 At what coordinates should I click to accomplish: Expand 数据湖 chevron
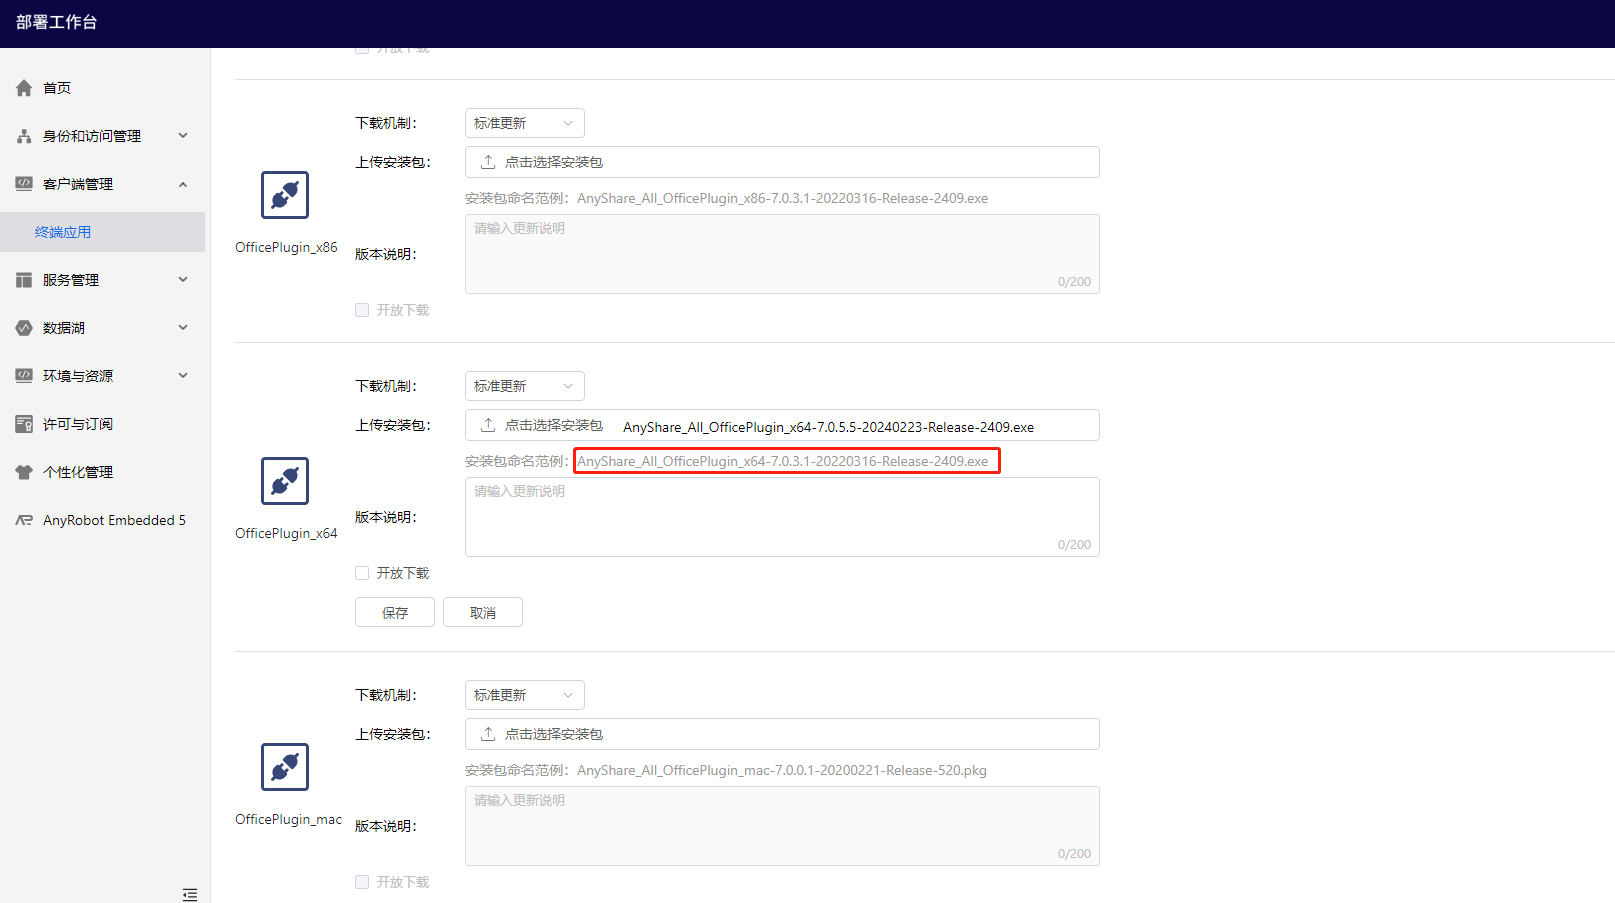click(183, 328)
